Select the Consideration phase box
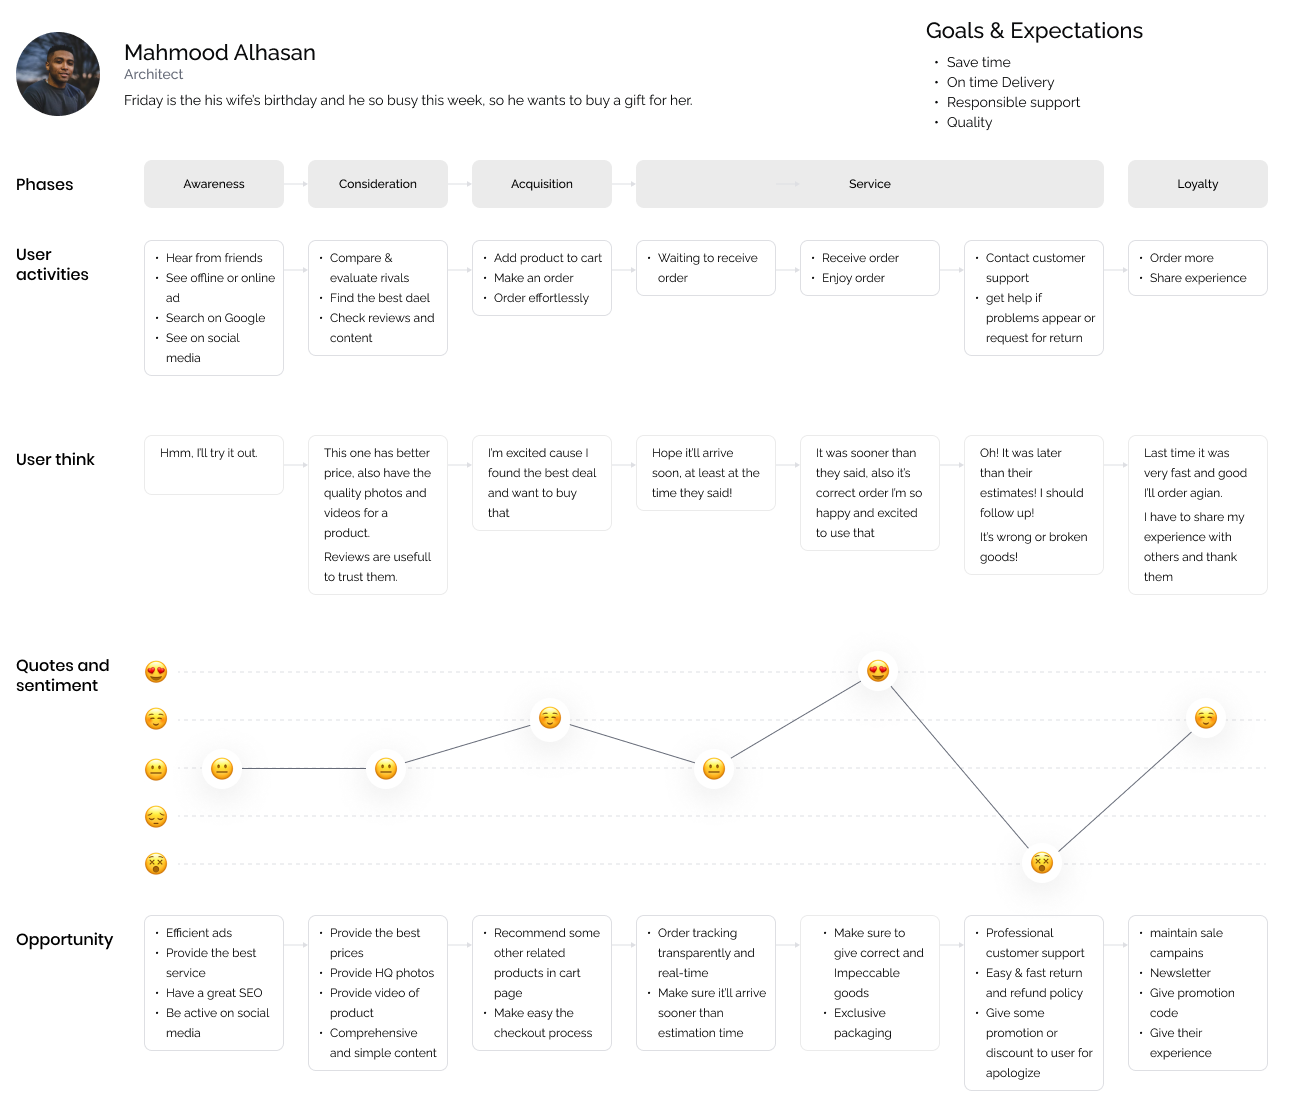Screen dimensions: 1292x1107 coord(378,184)
